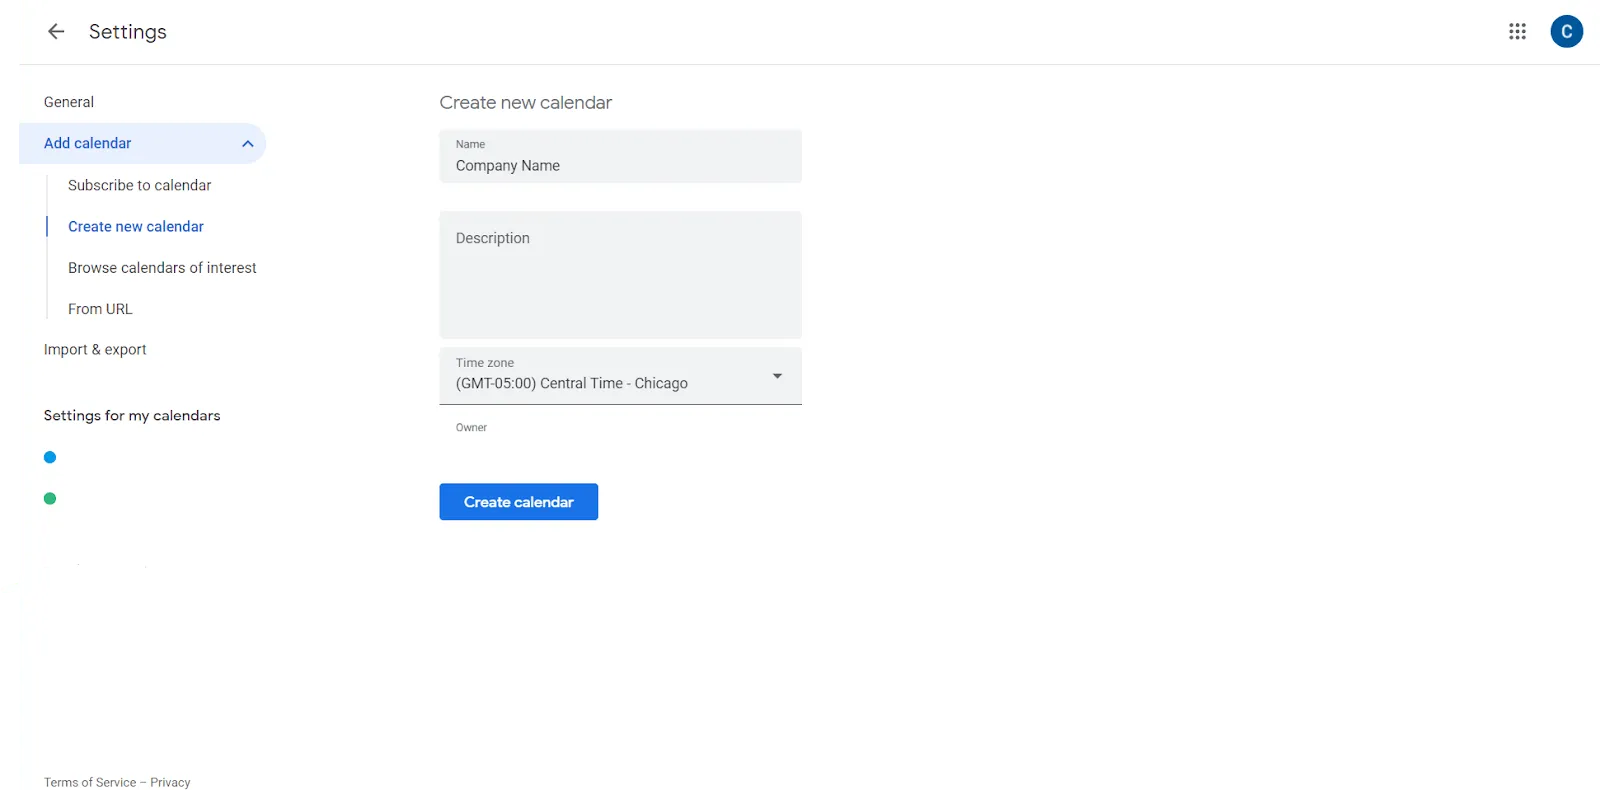Click the Create calendar button
The width and height of the screenshot is (1600, 790).
pos(518,502)
